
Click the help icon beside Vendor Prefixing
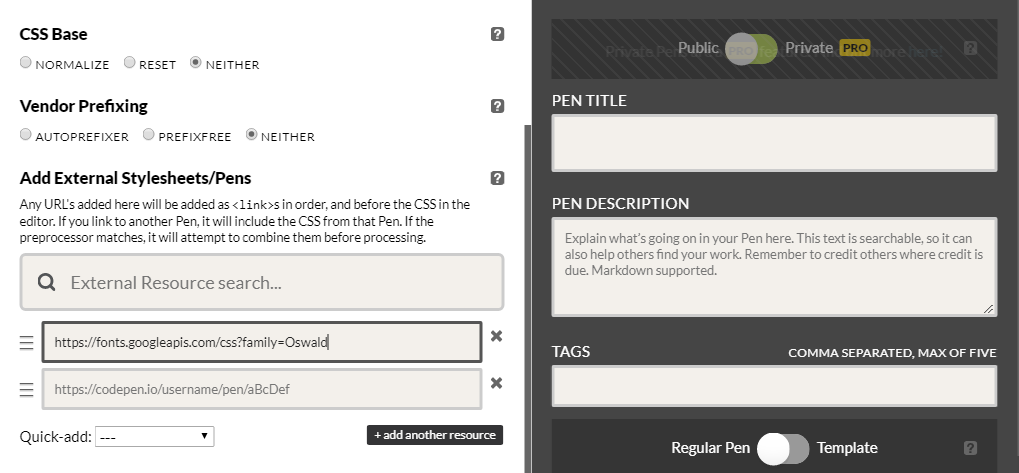497,106
